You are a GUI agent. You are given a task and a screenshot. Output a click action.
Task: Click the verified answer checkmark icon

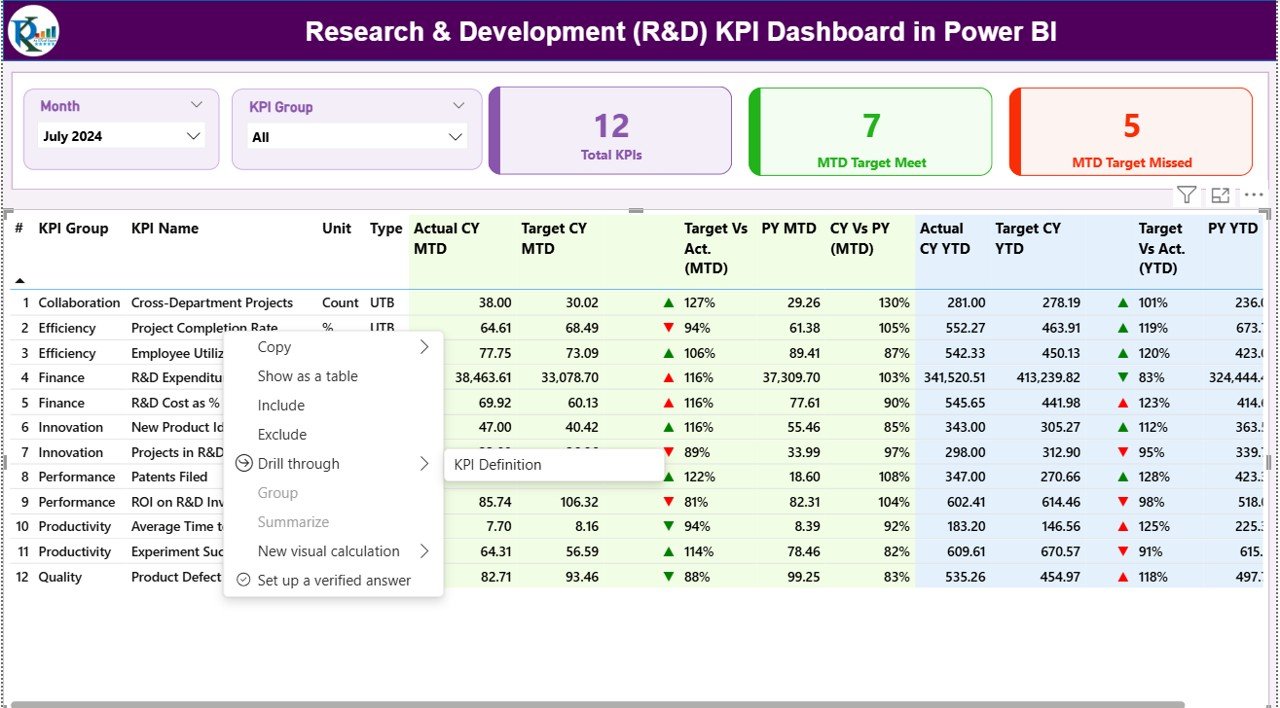click(243, 580)
